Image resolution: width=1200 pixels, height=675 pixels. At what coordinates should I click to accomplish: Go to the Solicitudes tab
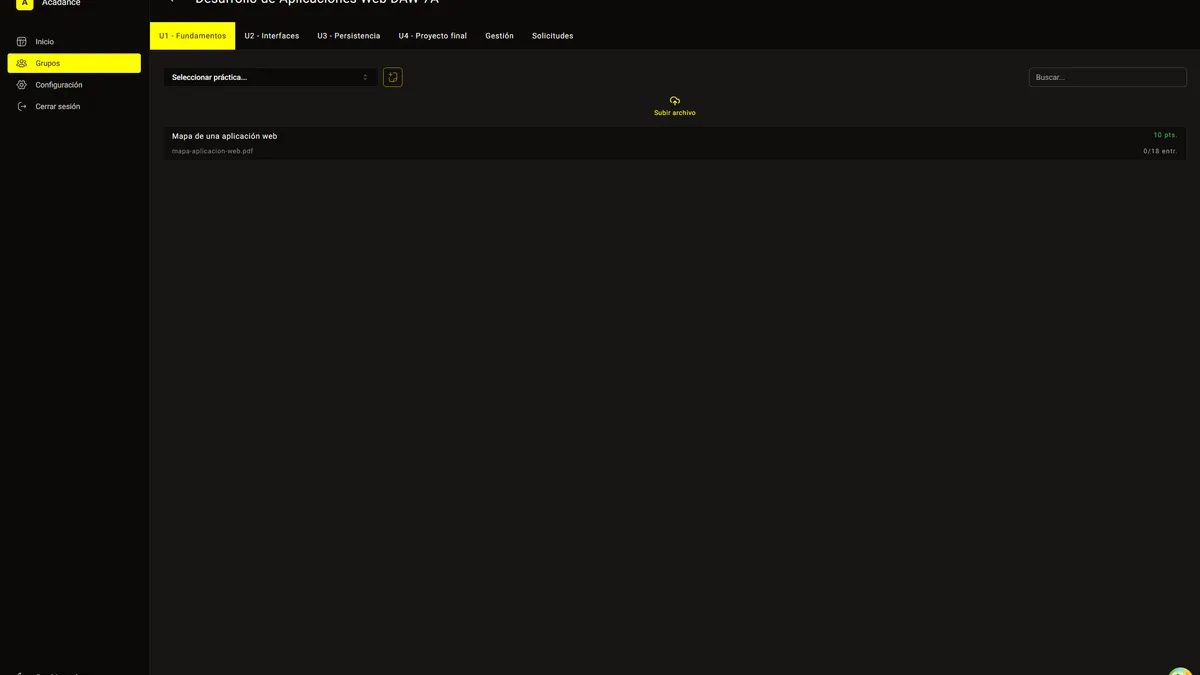click(553, 36)
